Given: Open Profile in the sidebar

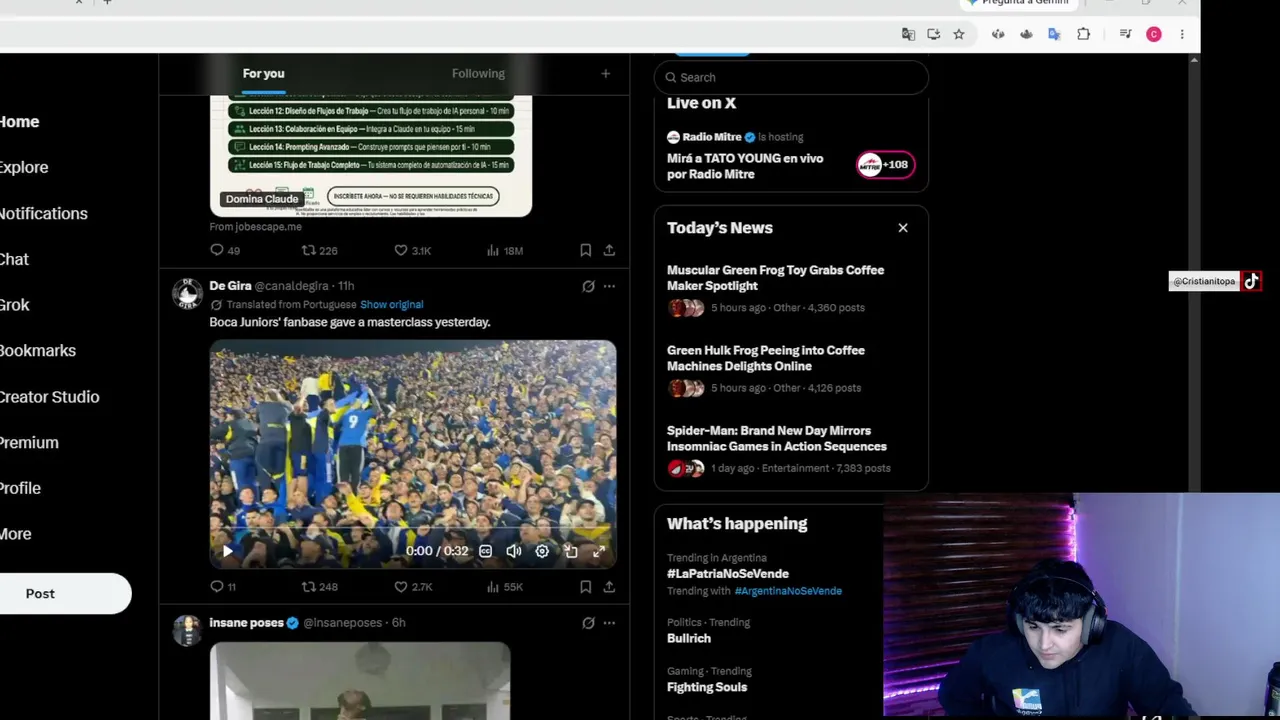Looking at the screenshot, I should [x=20, y=489].
